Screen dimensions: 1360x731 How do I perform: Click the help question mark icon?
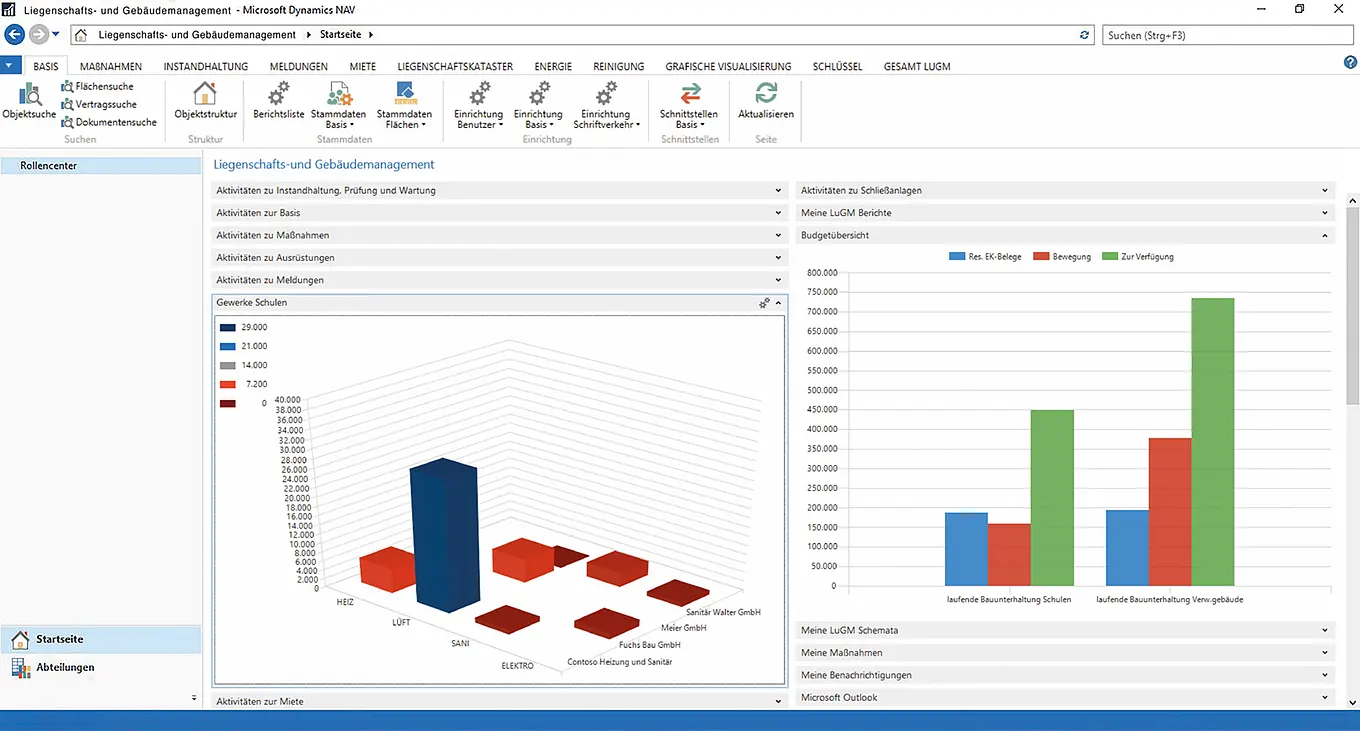(x=1350, y=63)
